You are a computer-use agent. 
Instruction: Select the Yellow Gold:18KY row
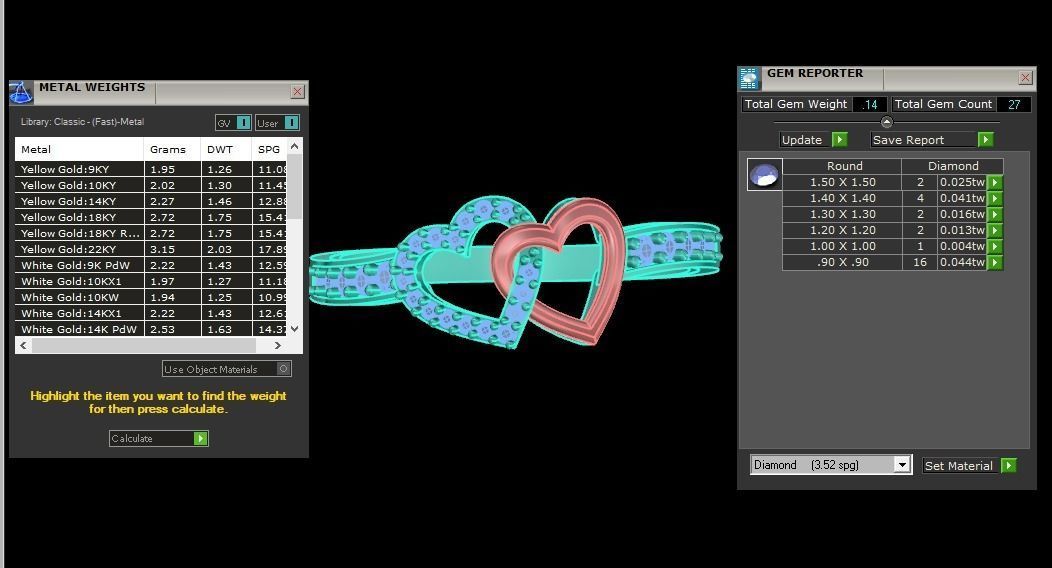[x=151, y=217]
